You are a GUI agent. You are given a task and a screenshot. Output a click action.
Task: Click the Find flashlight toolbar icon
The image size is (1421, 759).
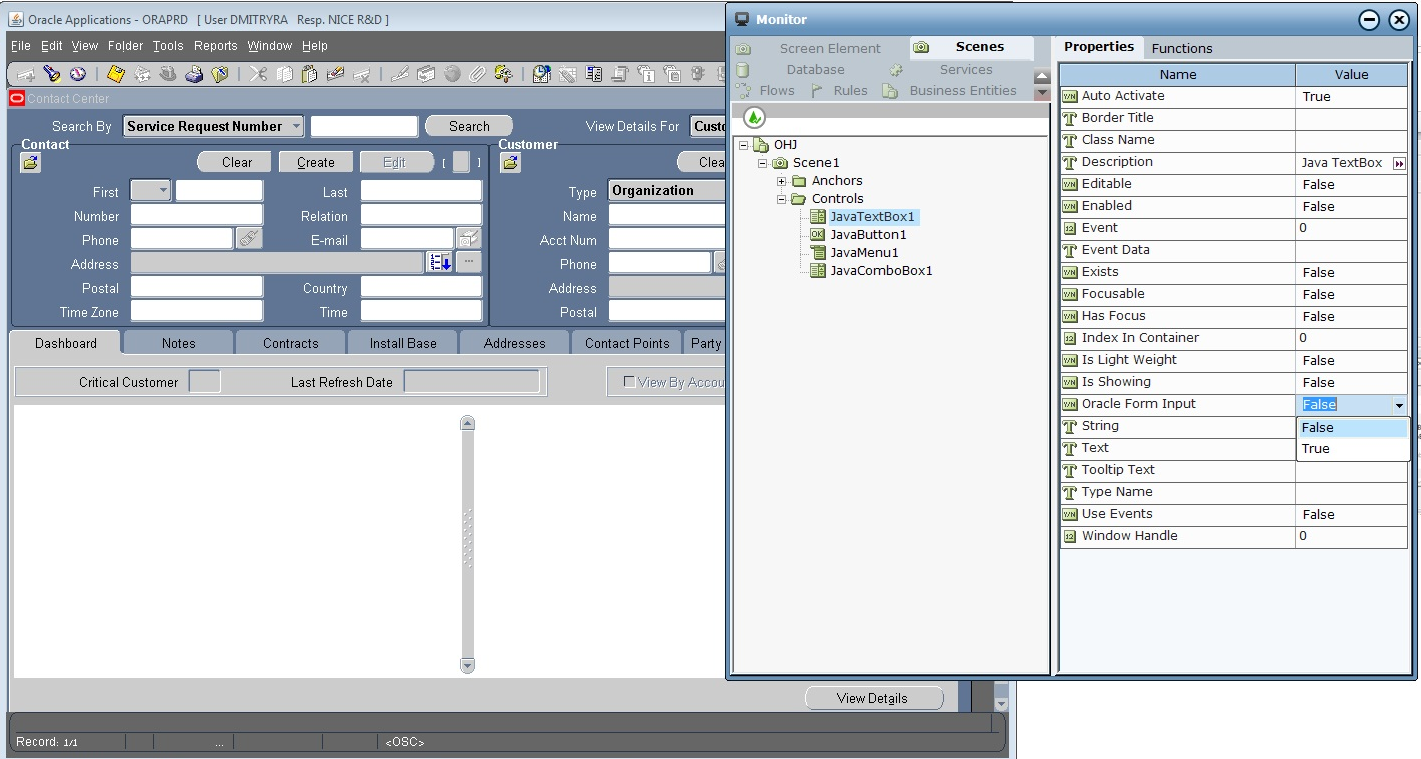51,74
